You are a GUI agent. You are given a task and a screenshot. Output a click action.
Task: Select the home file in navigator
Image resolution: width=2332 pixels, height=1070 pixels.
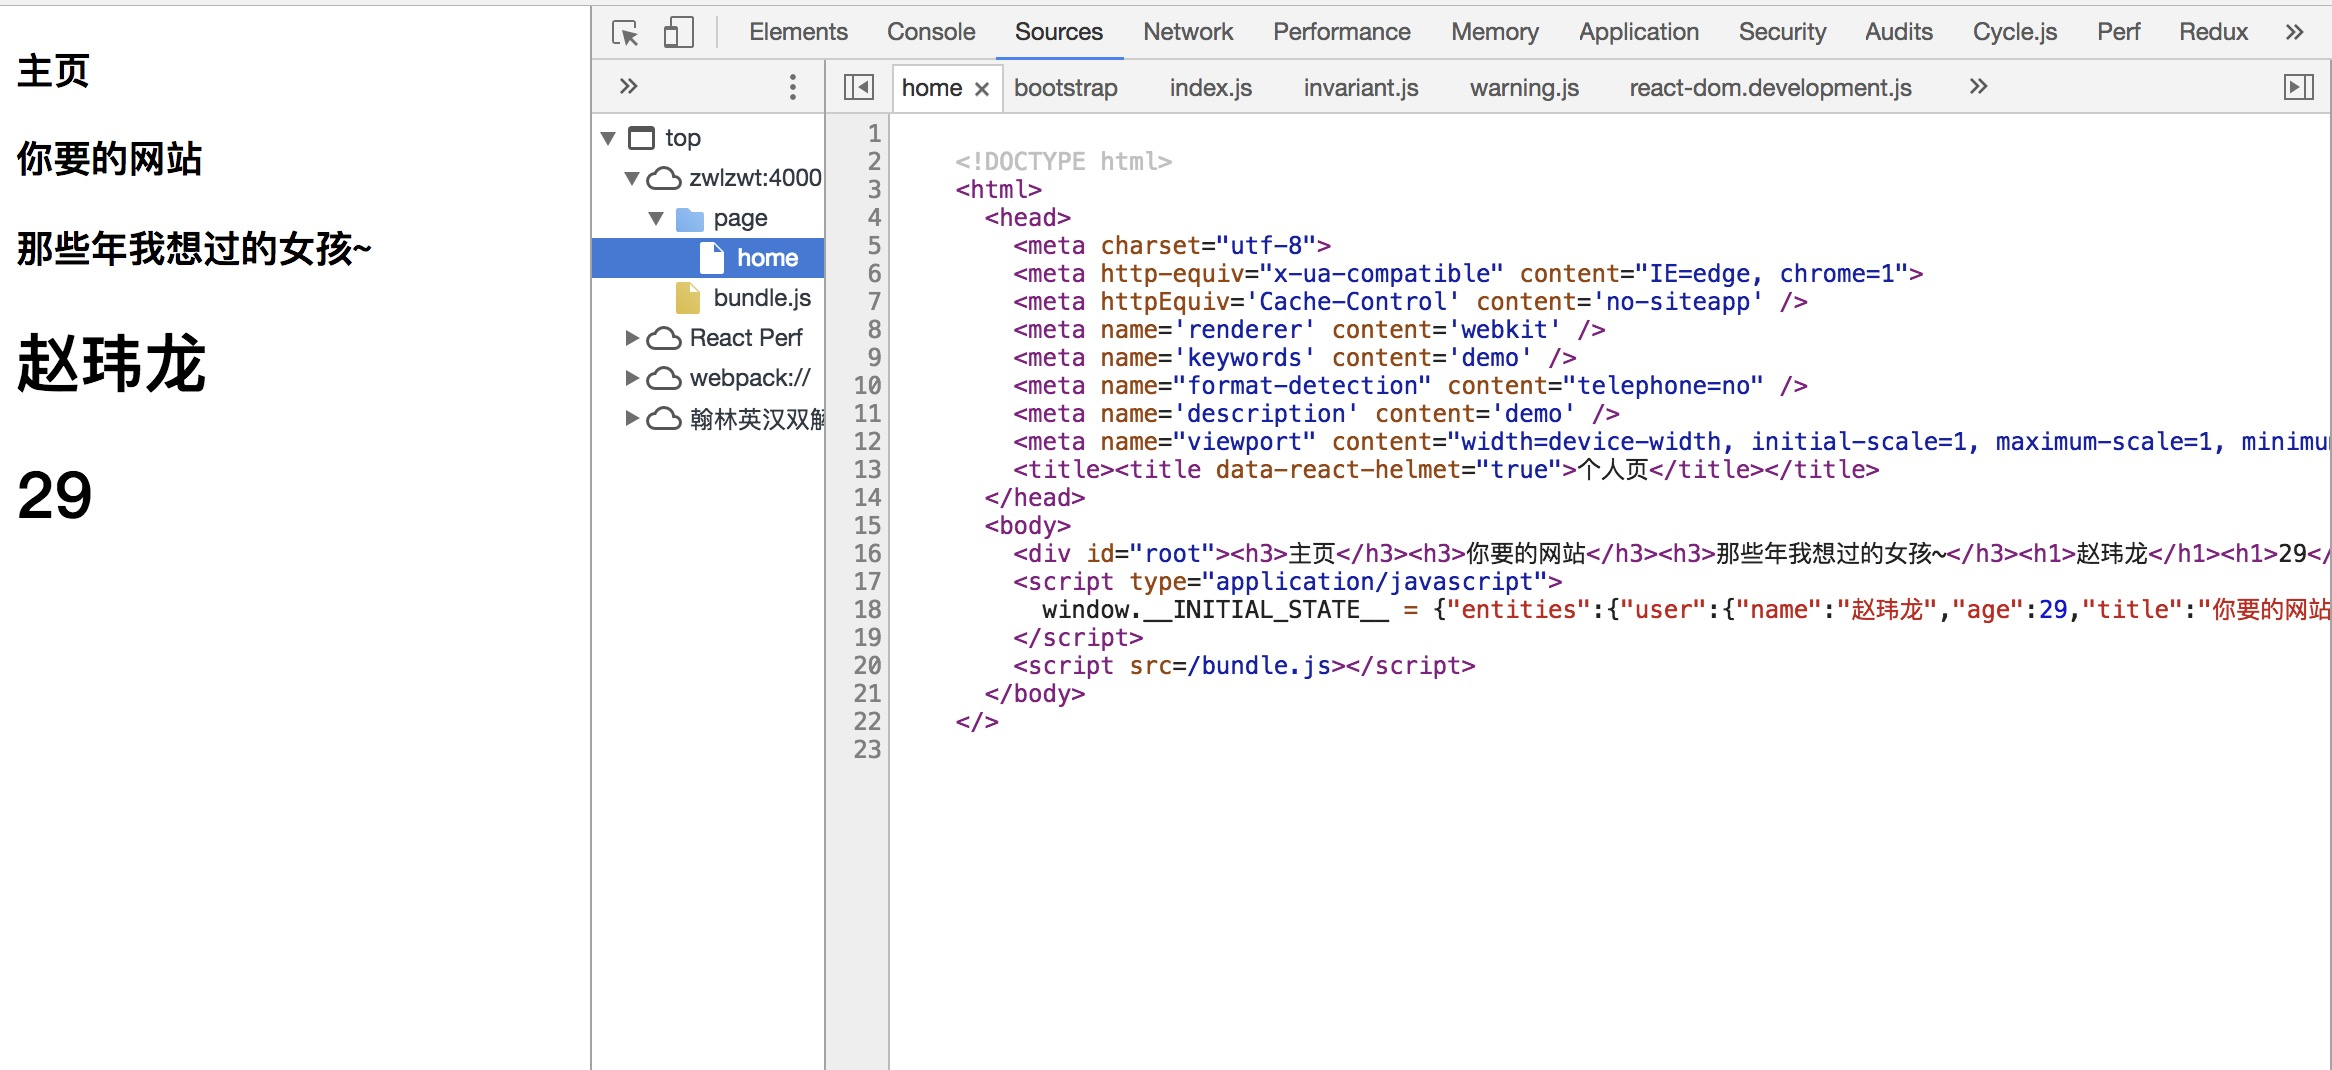coord(708,258)
